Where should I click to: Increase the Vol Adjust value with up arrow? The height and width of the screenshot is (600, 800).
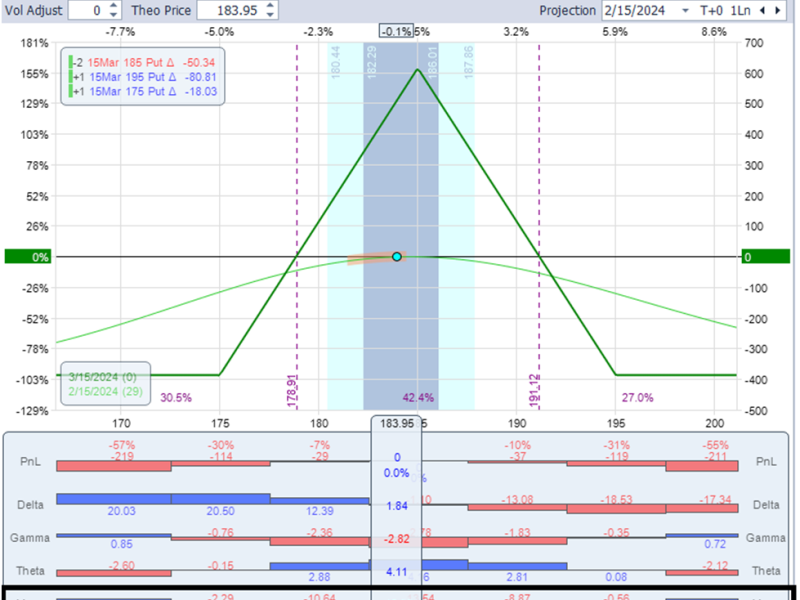pyautogui.click(x=112, y=5)
